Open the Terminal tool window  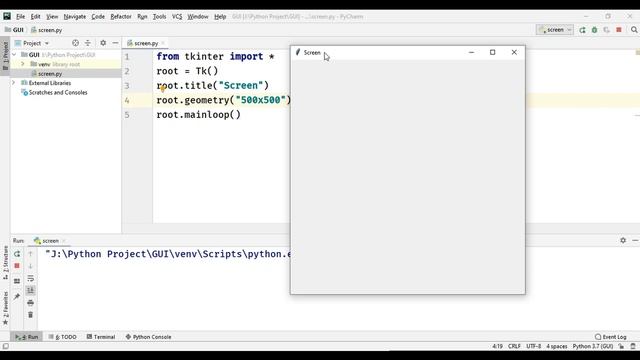coord(101,337)
